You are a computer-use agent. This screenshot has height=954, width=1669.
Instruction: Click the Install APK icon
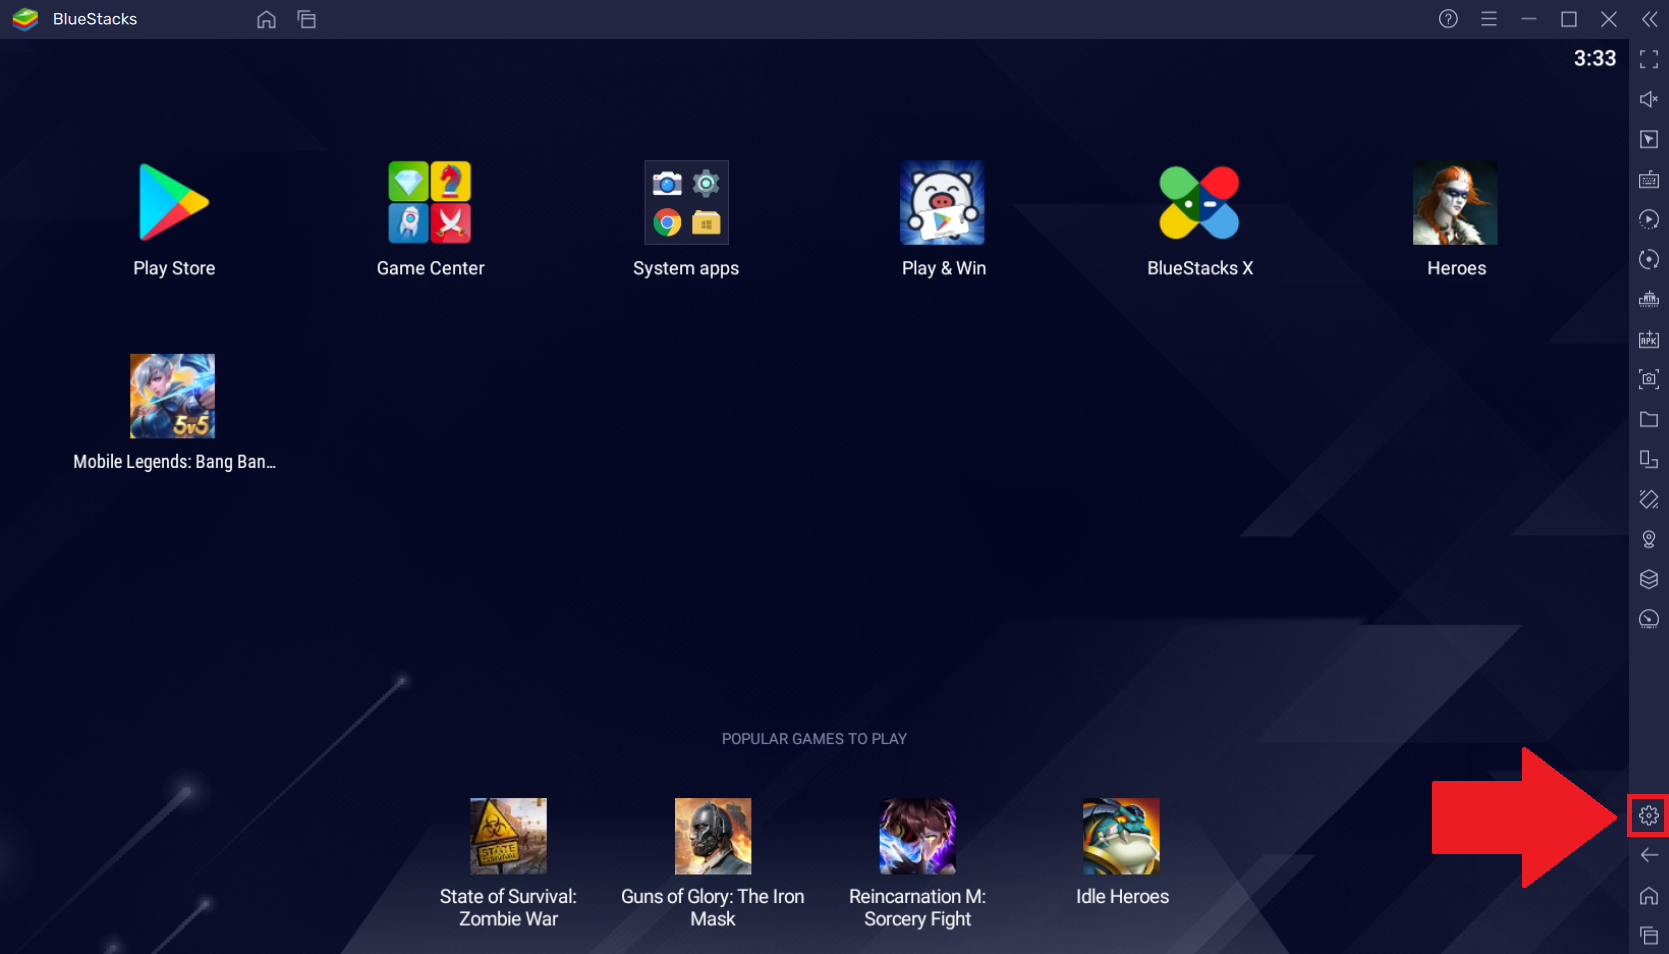pyautogui.click(x=1649, y=339)
